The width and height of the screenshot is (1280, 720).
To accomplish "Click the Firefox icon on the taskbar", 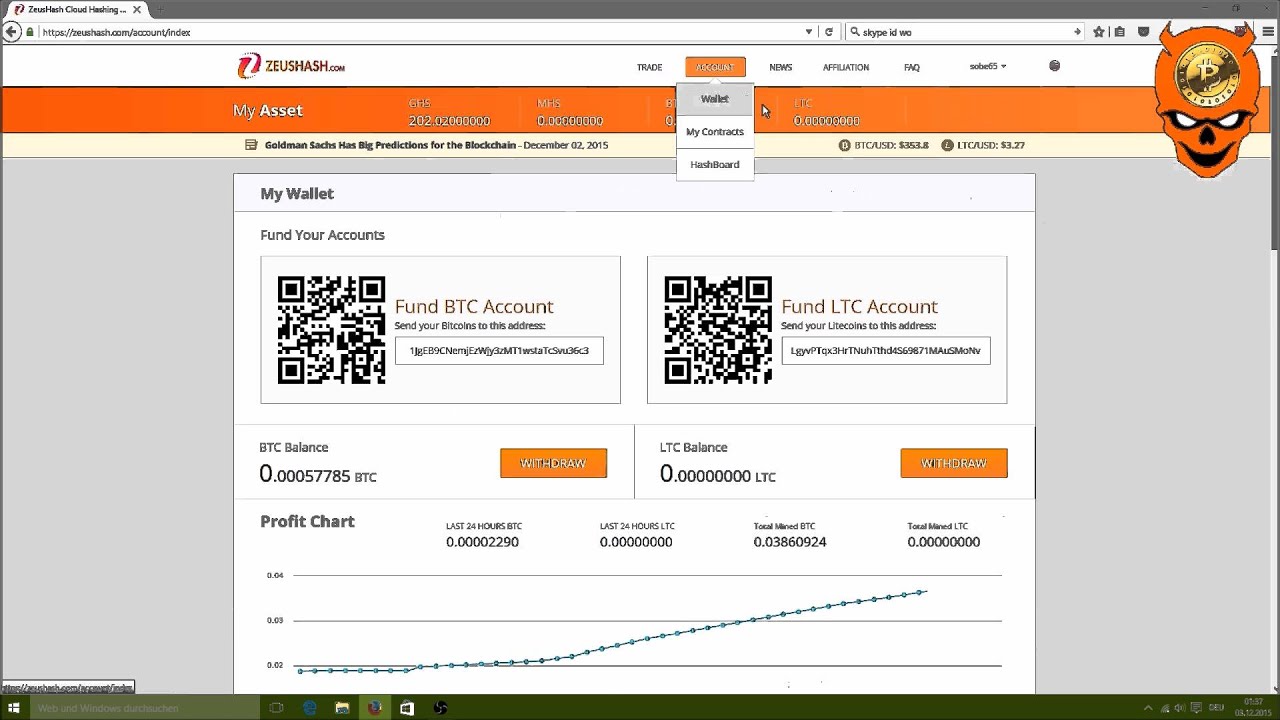I will click(x=375, y=708).
